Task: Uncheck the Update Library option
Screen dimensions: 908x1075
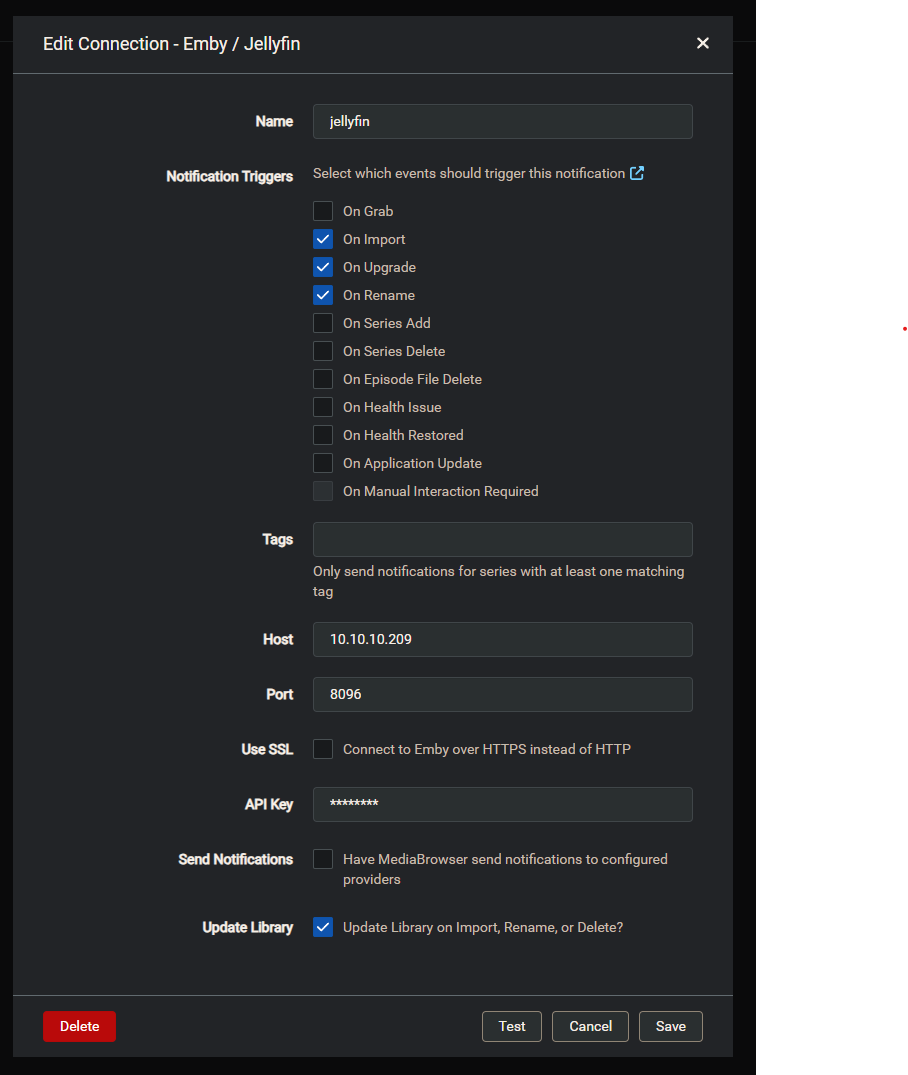Action: [323, 927]
